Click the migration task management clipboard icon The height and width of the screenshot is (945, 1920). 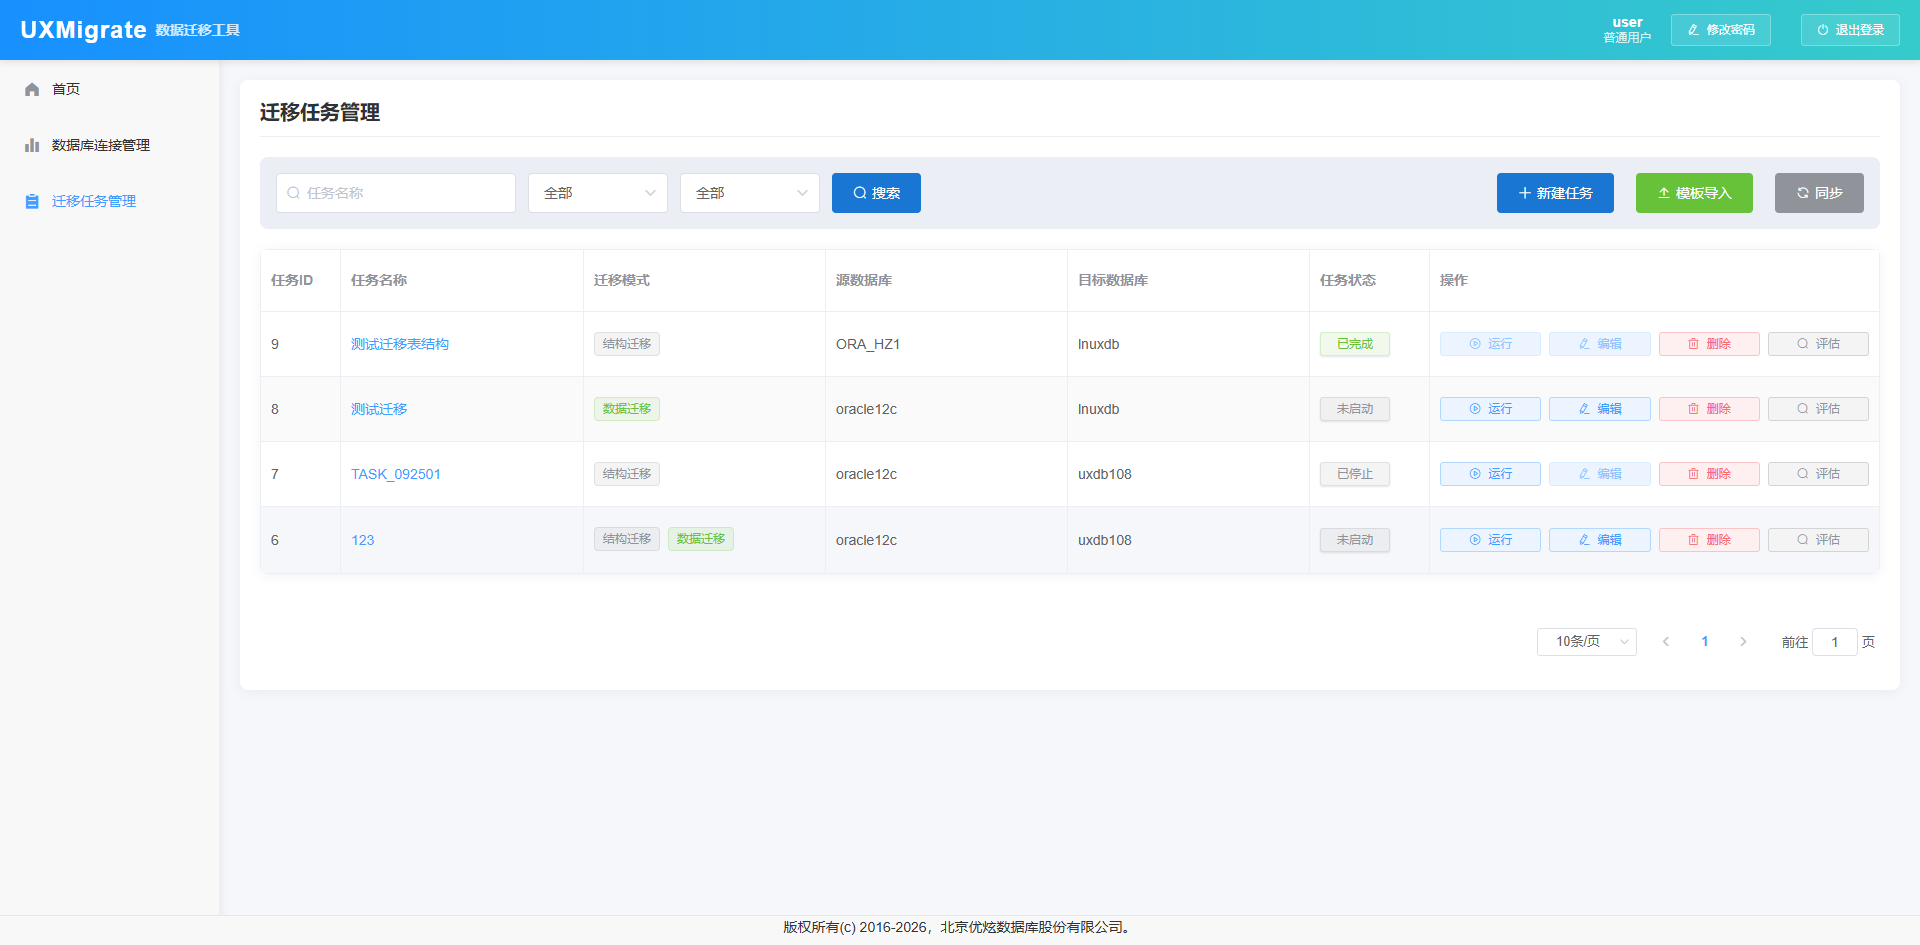pos(32,201)
